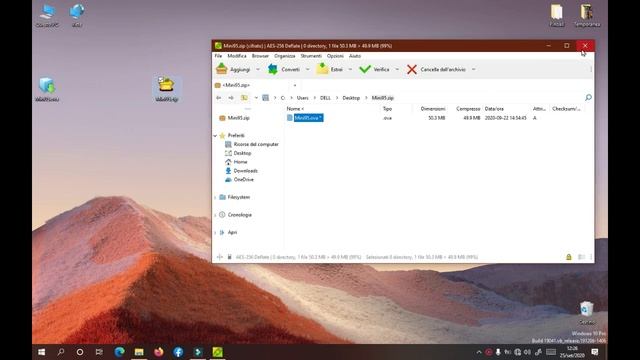Click the Estrai button label

(337, 70)
